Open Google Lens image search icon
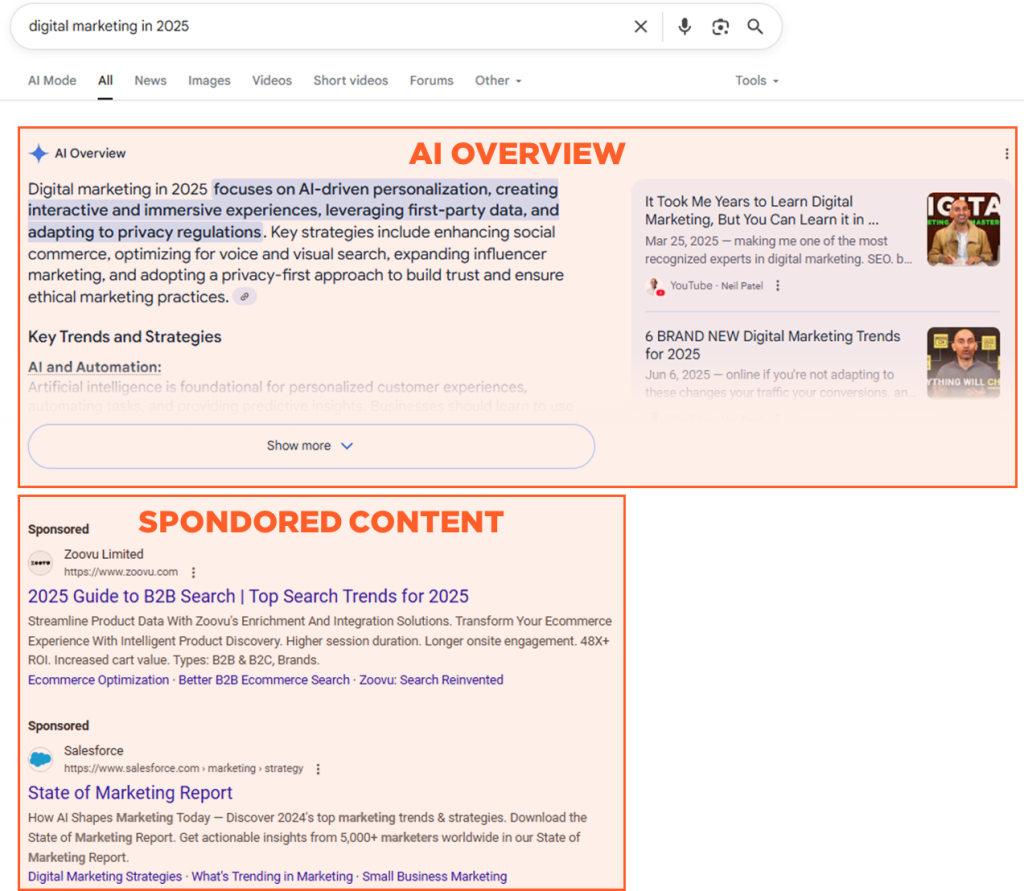 click(720, 27)
